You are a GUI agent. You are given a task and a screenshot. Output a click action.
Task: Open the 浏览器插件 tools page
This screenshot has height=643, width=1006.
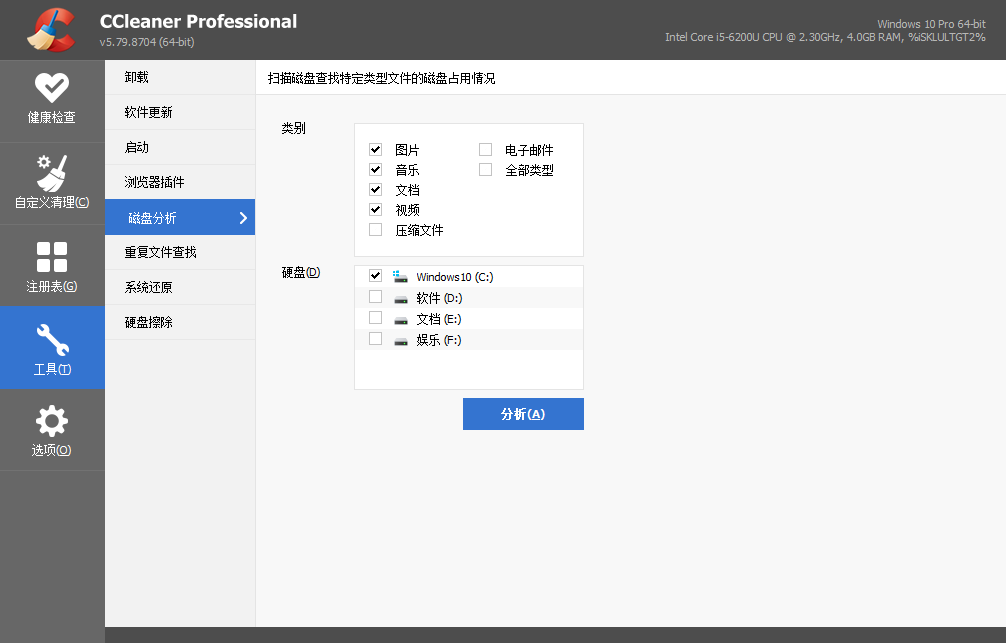point(180,182)
